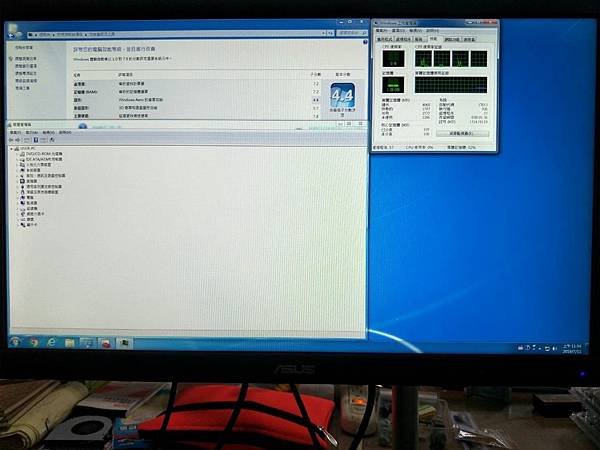The width and height of the screenshot is (600, 450).
Task: Expand the 顯示卡 (Display adapters) node
Action: [17, 225]
